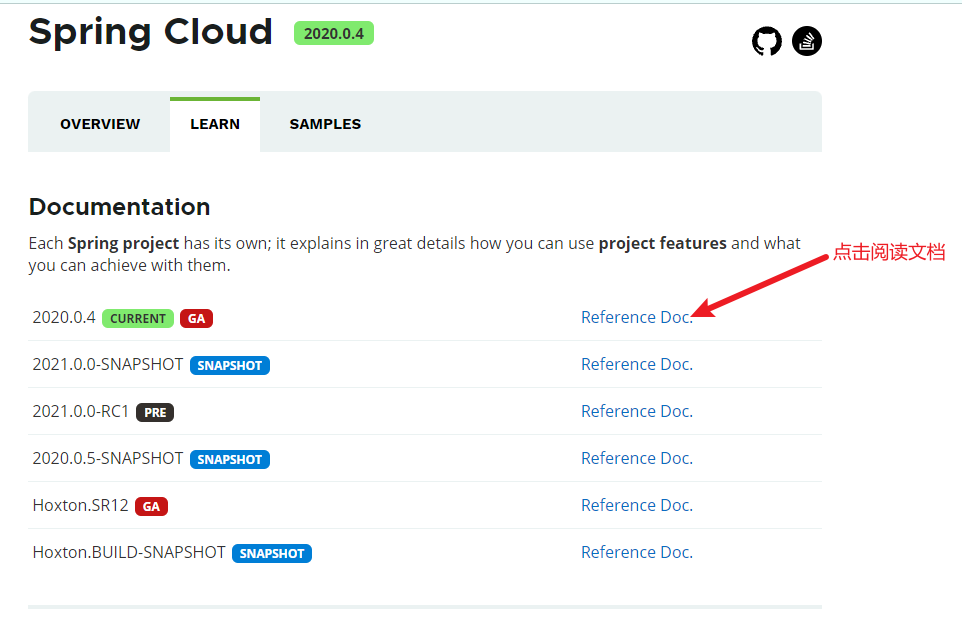The height and width of the screenshot is (625, 962).
Task: Click the GA badge next to 2020.0.4
Action: 196,318
